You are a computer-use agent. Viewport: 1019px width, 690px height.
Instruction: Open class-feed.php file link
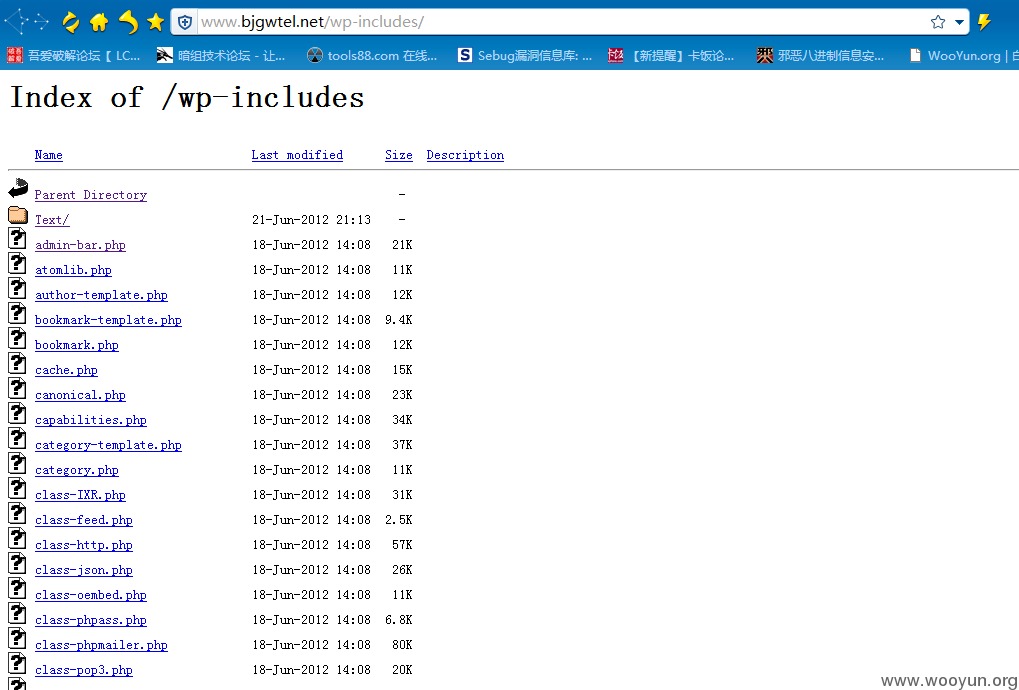point(84,520)
